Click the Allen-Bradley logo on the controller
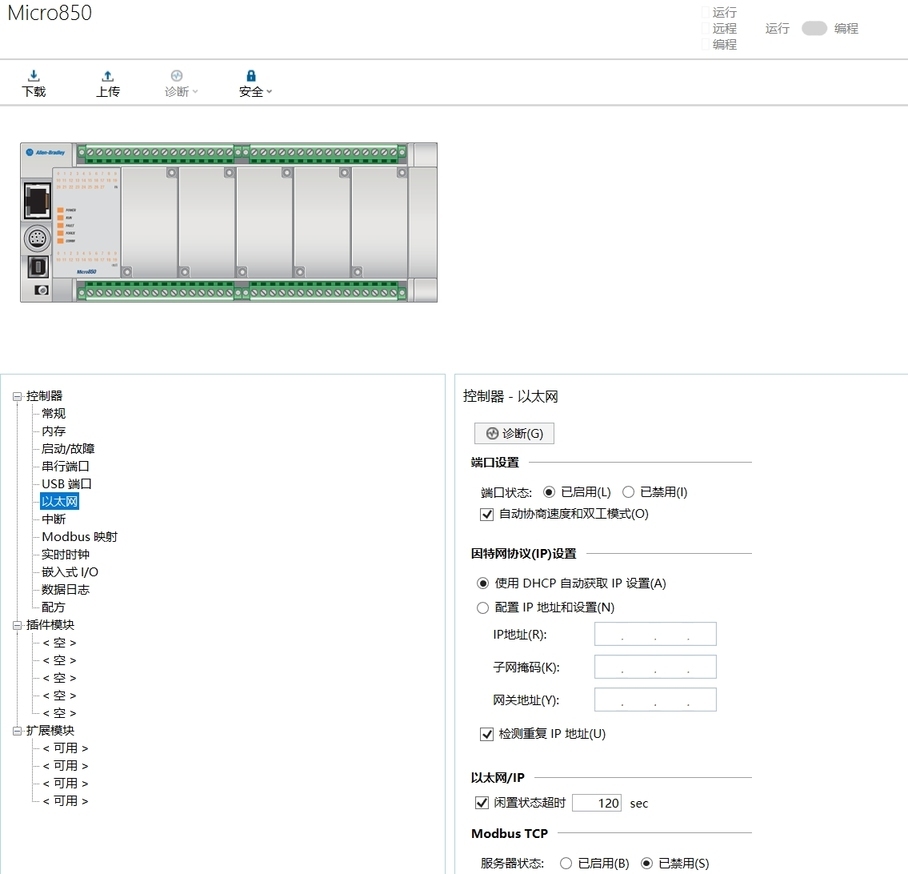908x874 pixels. point(46,152)
